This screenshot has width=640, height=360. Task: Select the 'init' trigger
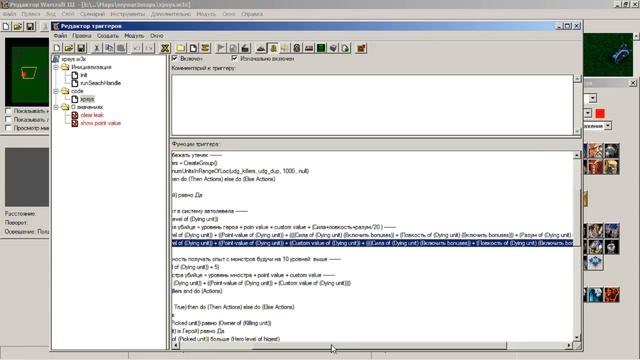[84, 75]
